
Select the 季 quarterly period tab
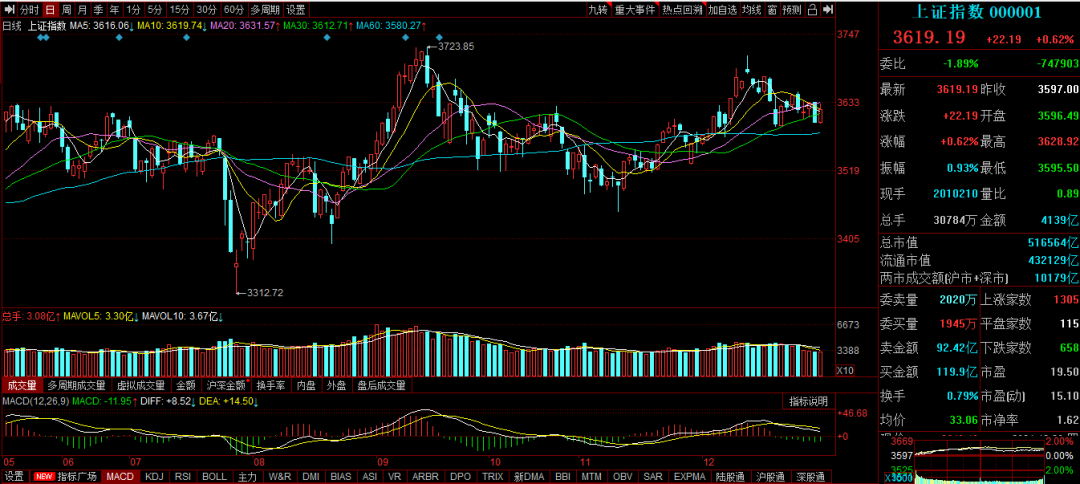click(x=98, y=10)
